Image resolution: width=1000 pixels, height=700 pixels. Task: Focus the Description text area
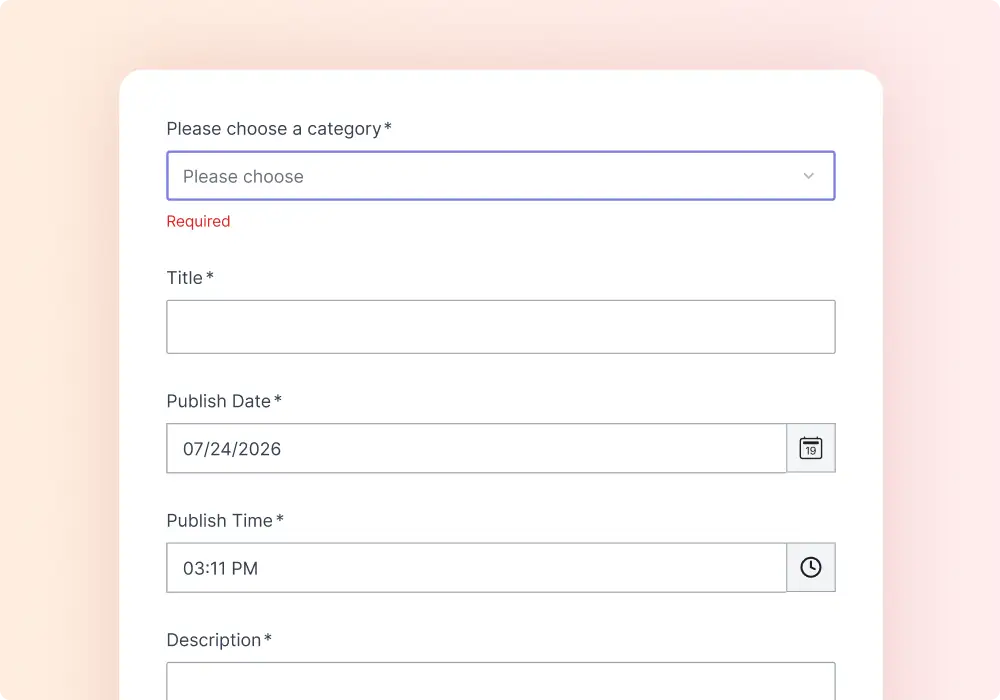[501, 681]
